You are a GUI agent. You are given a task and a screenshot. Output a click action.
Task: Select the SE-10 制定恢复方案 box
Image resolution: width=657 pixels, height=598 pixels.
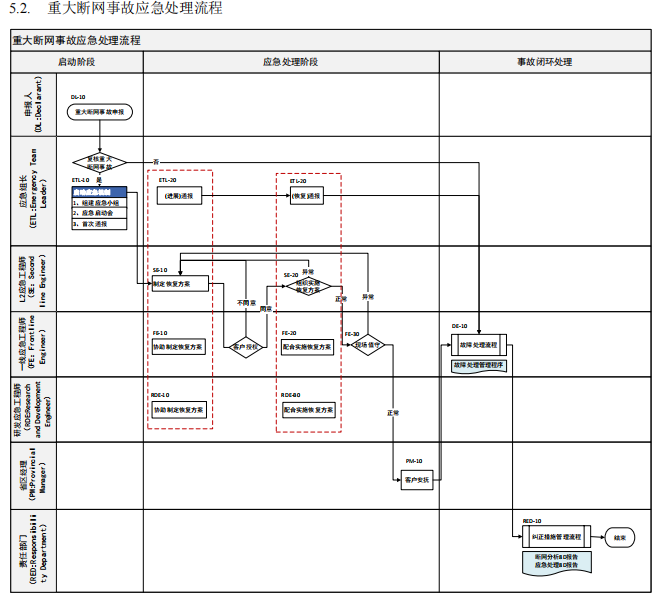(x=180, y=284)
